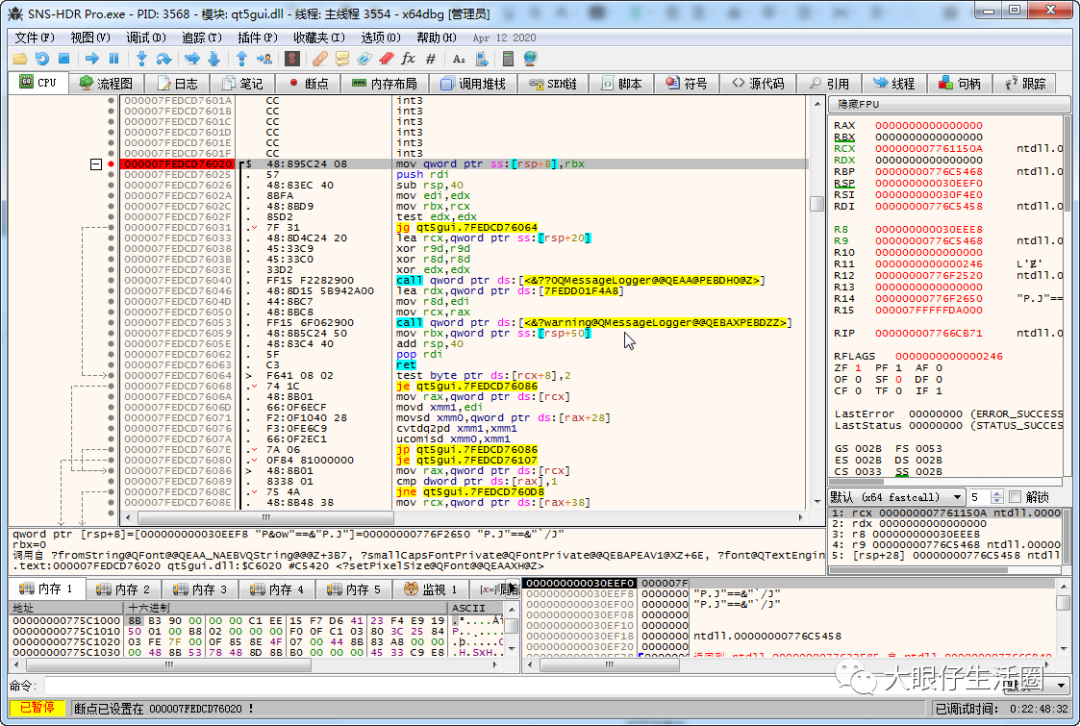Switch to the 断点 tab
Viewport: 1080px width, 726px height.
tap(308, 83)
